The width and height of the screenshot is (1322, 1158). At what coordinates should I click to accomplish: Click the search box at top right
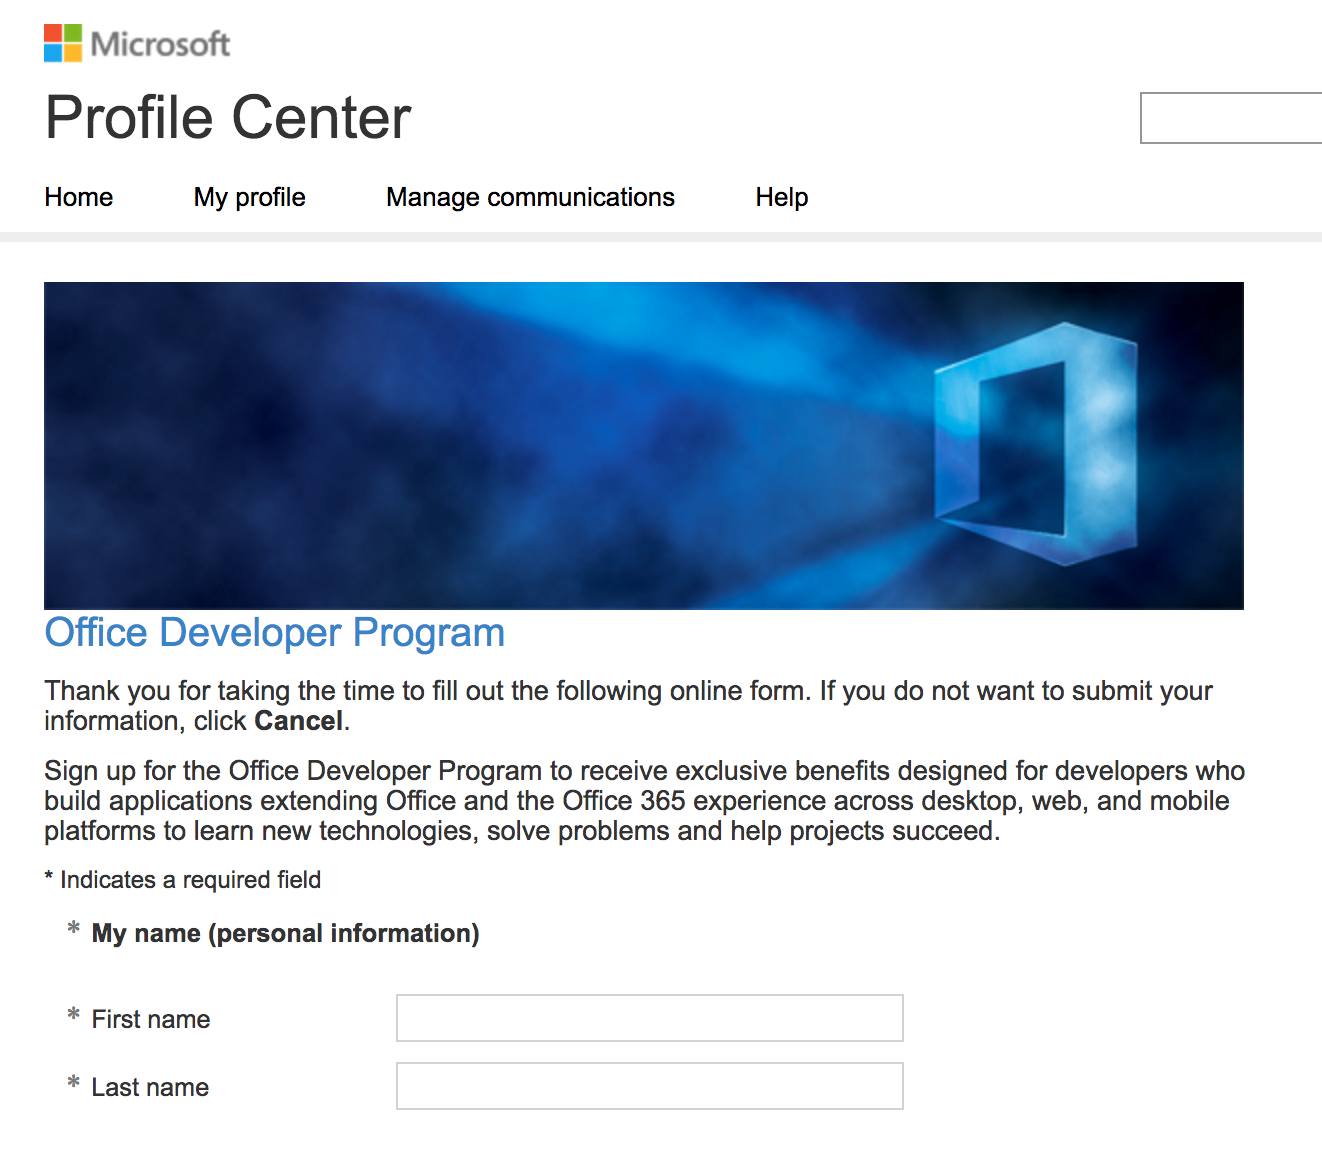(1231, 118)
